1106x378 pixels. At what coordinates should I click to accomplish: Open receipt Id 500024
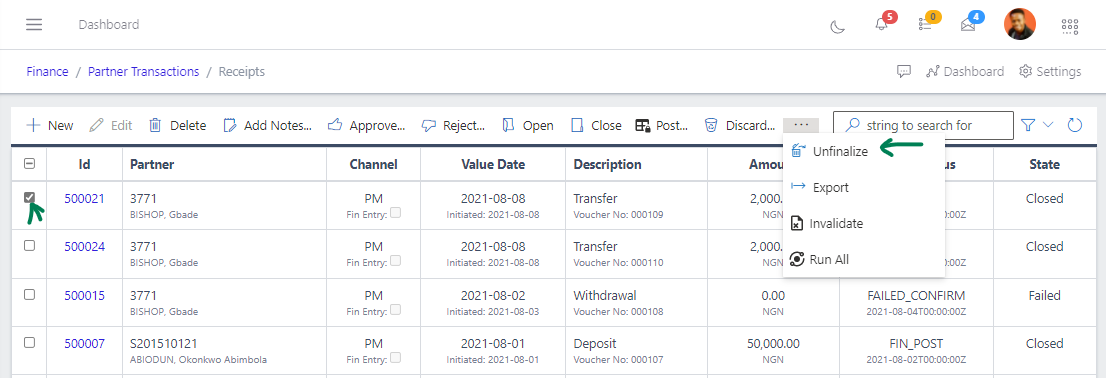85,247
